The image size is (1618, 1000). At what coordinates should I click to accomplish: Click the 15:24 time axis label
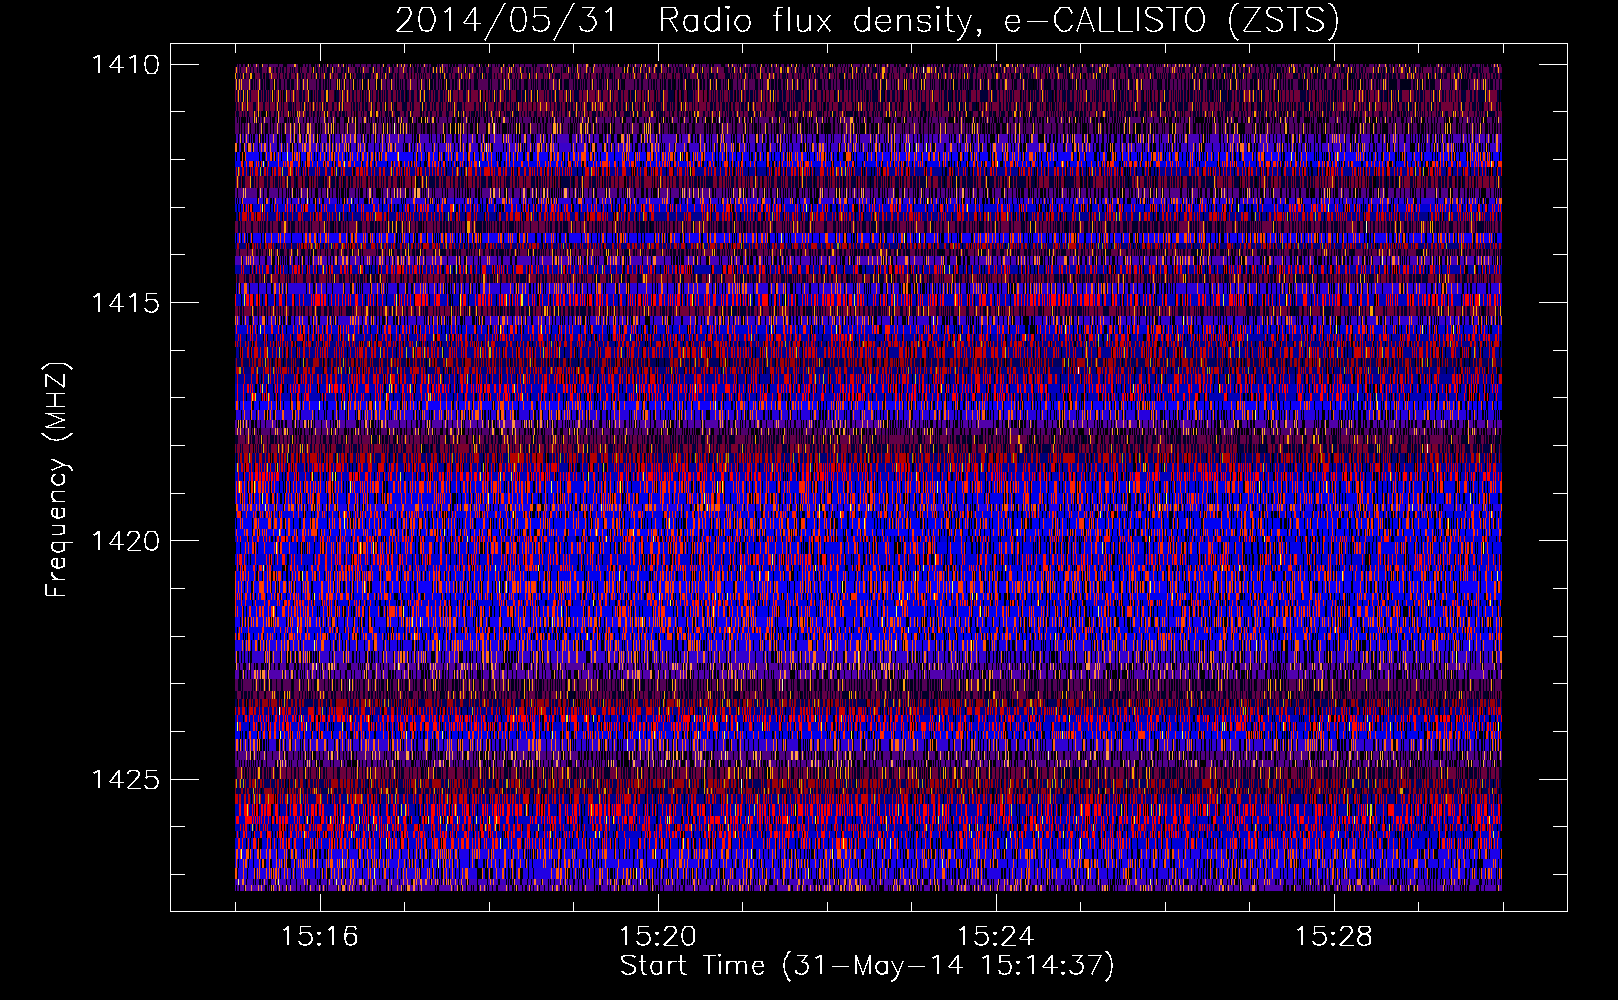click(996, 936)
